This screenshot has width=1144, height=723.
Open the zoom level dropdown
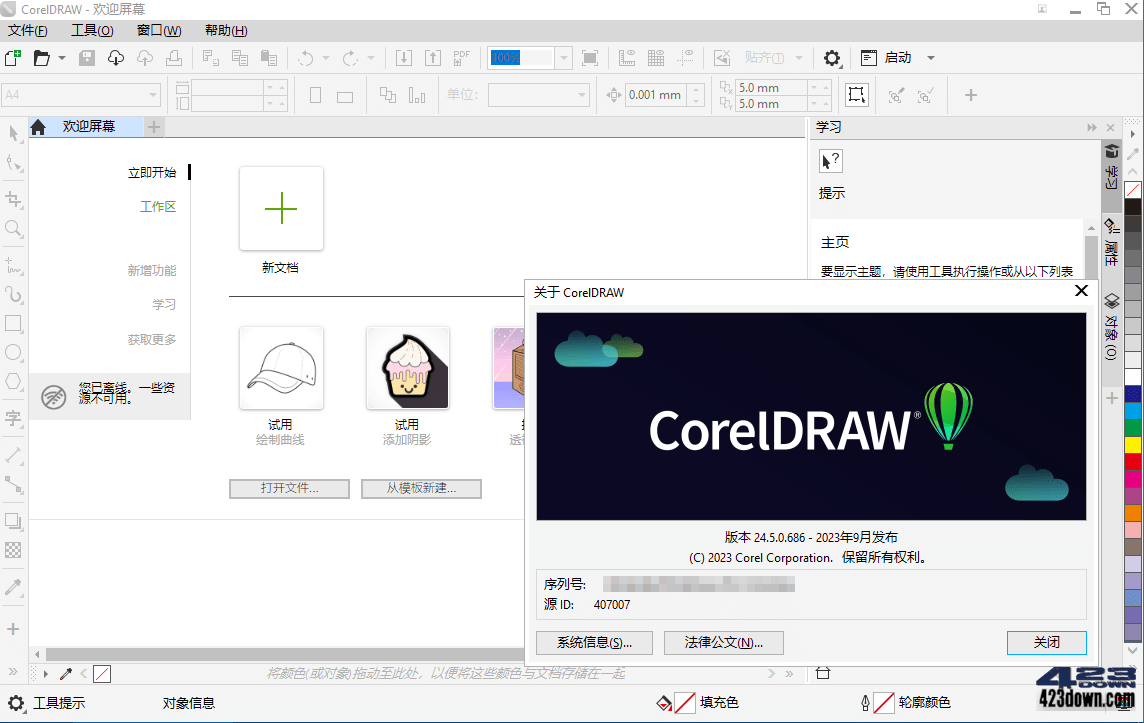pyautogui.click(x=562, y=57)
